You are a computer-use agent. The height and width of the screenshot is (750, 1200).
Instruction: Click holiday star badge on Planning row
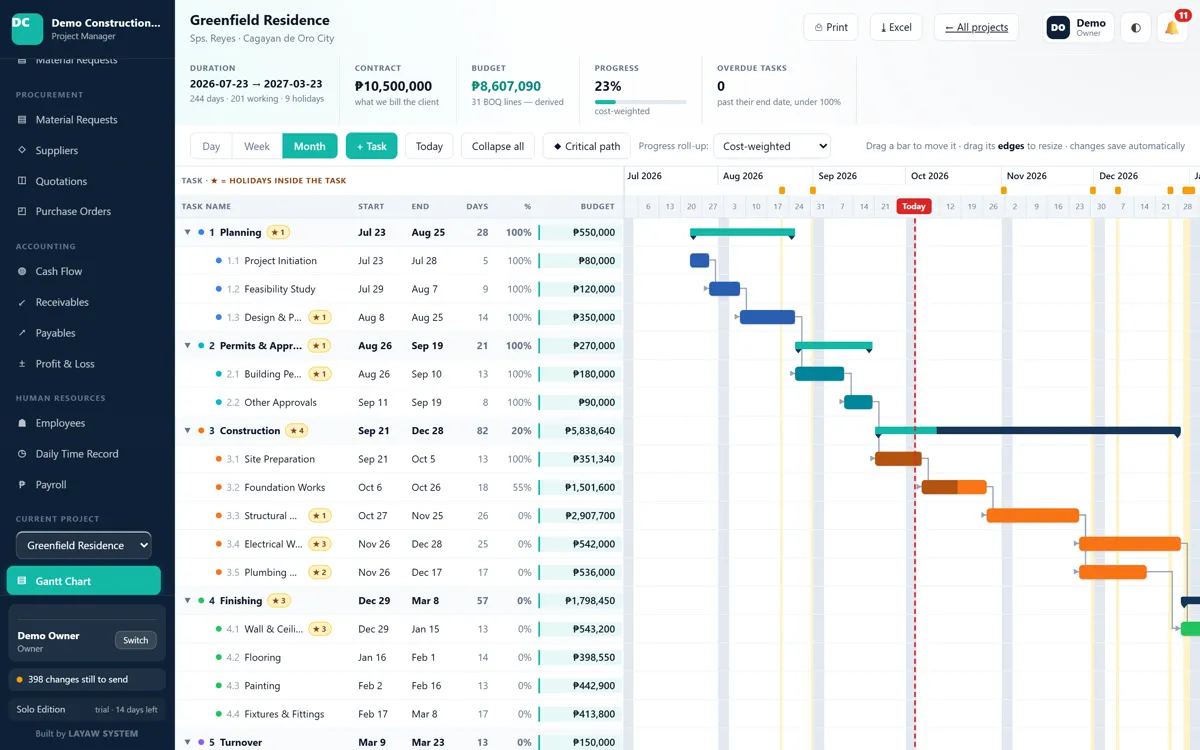pyautogui.click(x=278, y=232)
